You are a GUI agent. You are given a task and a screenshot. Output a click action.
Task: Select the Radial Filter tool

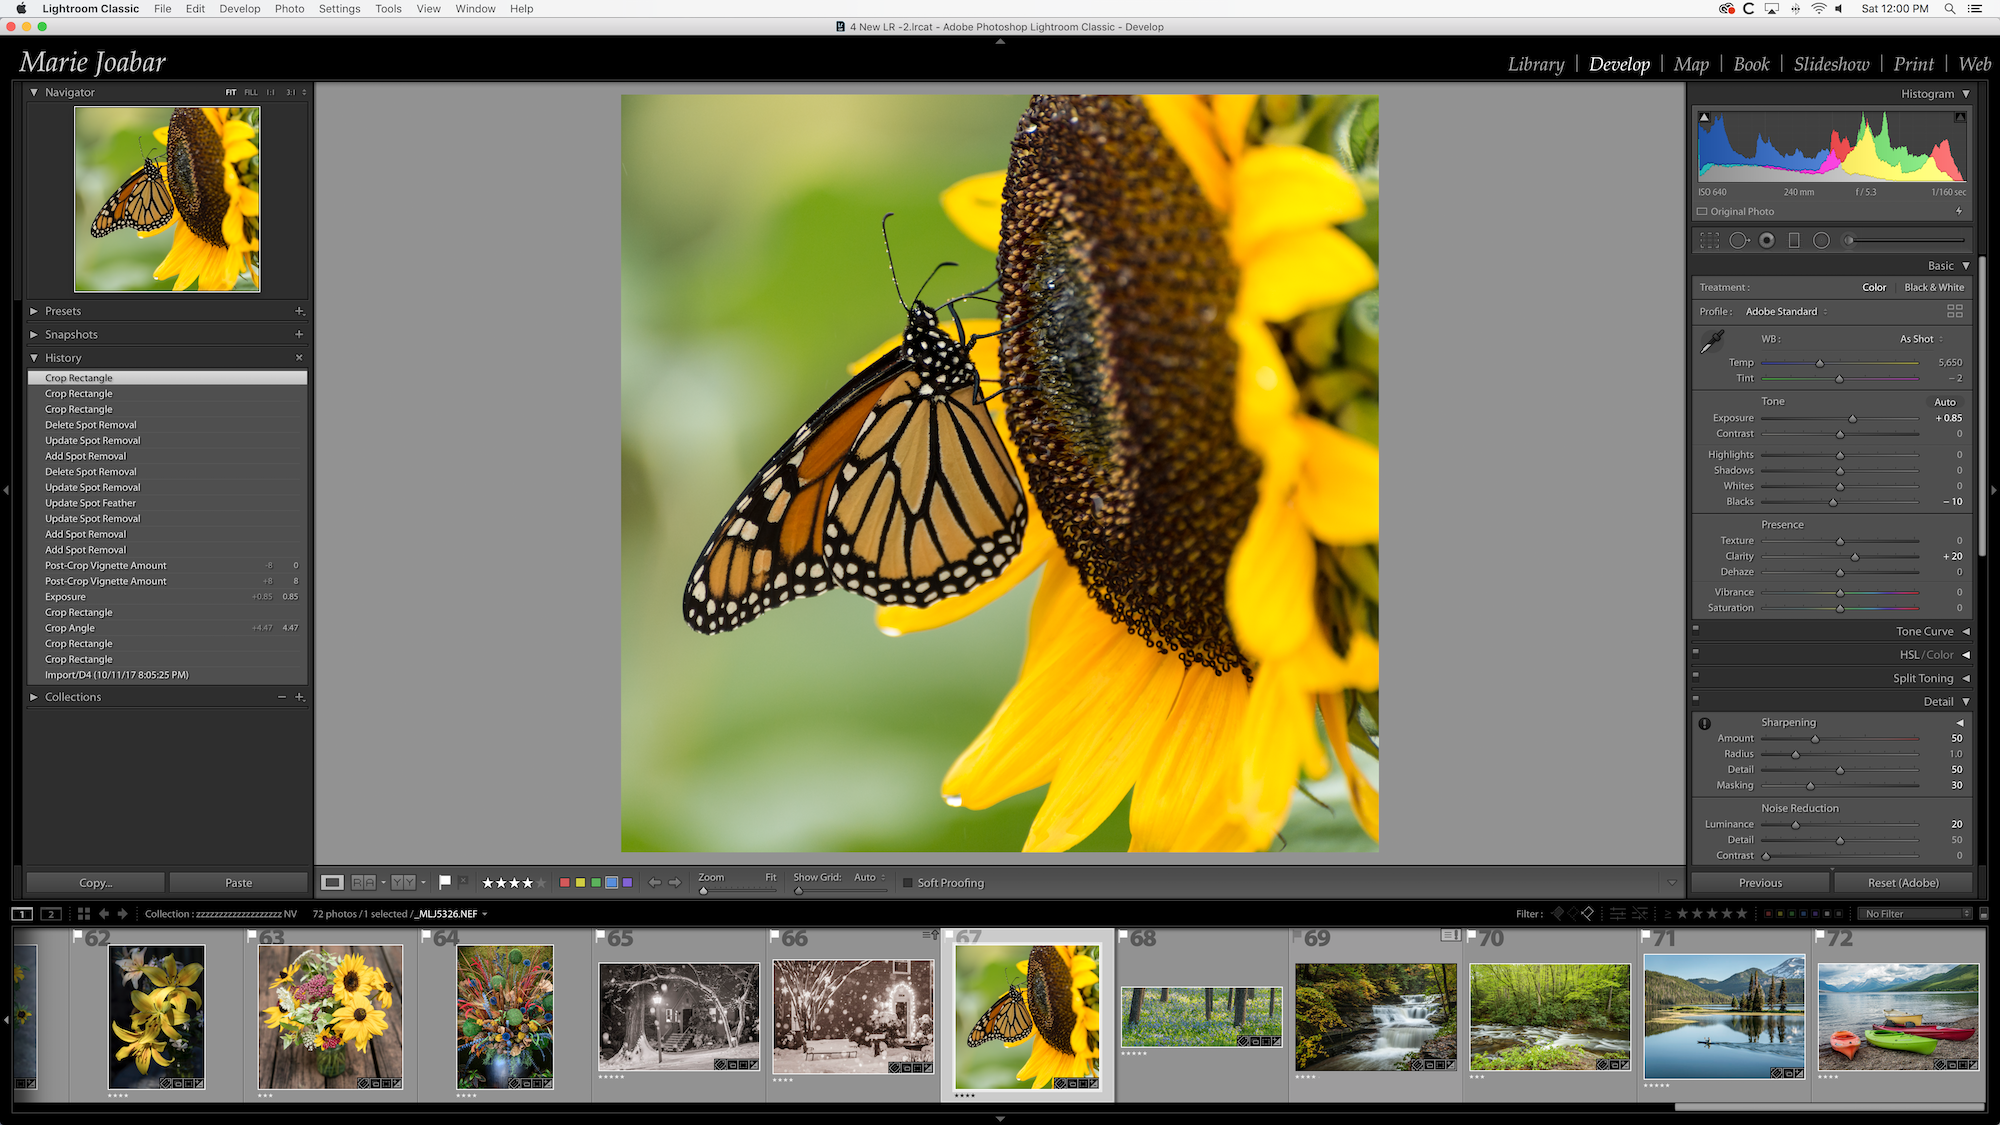pyautogui.click(x=1821, y=240)
